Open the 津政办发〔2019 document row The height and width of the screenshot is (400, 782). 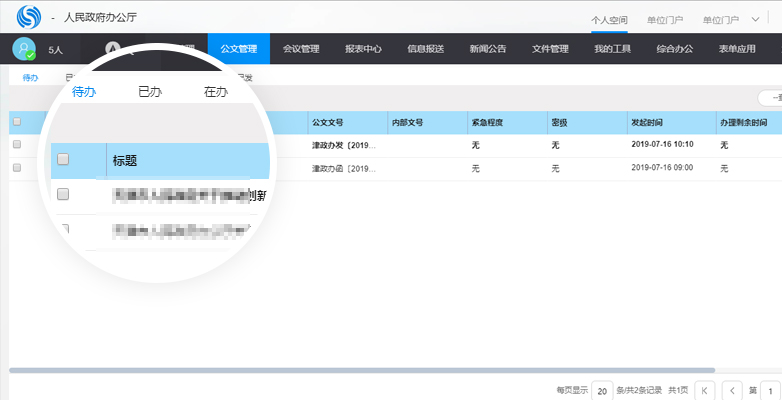(x=343, y=145)
